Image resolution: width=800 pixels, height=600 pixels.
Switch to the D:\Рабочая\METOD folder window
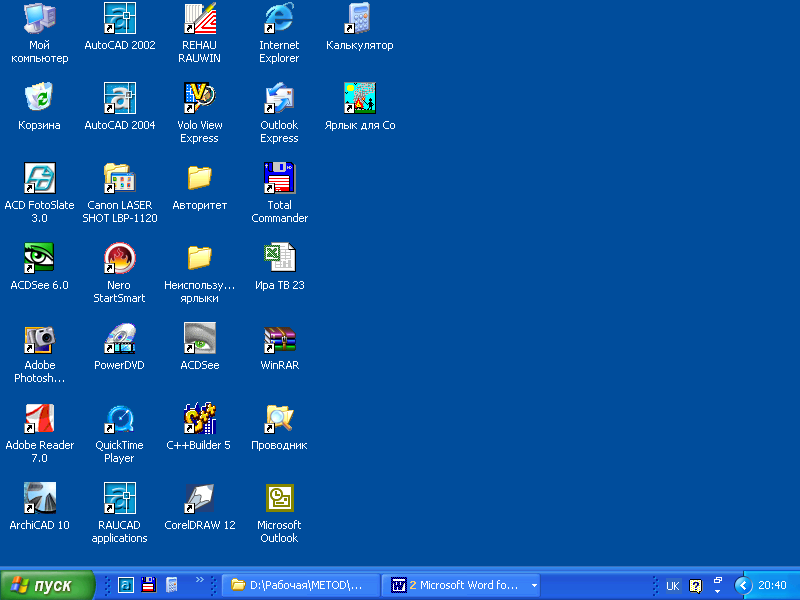pyautogui.click(x=301, y=585)
